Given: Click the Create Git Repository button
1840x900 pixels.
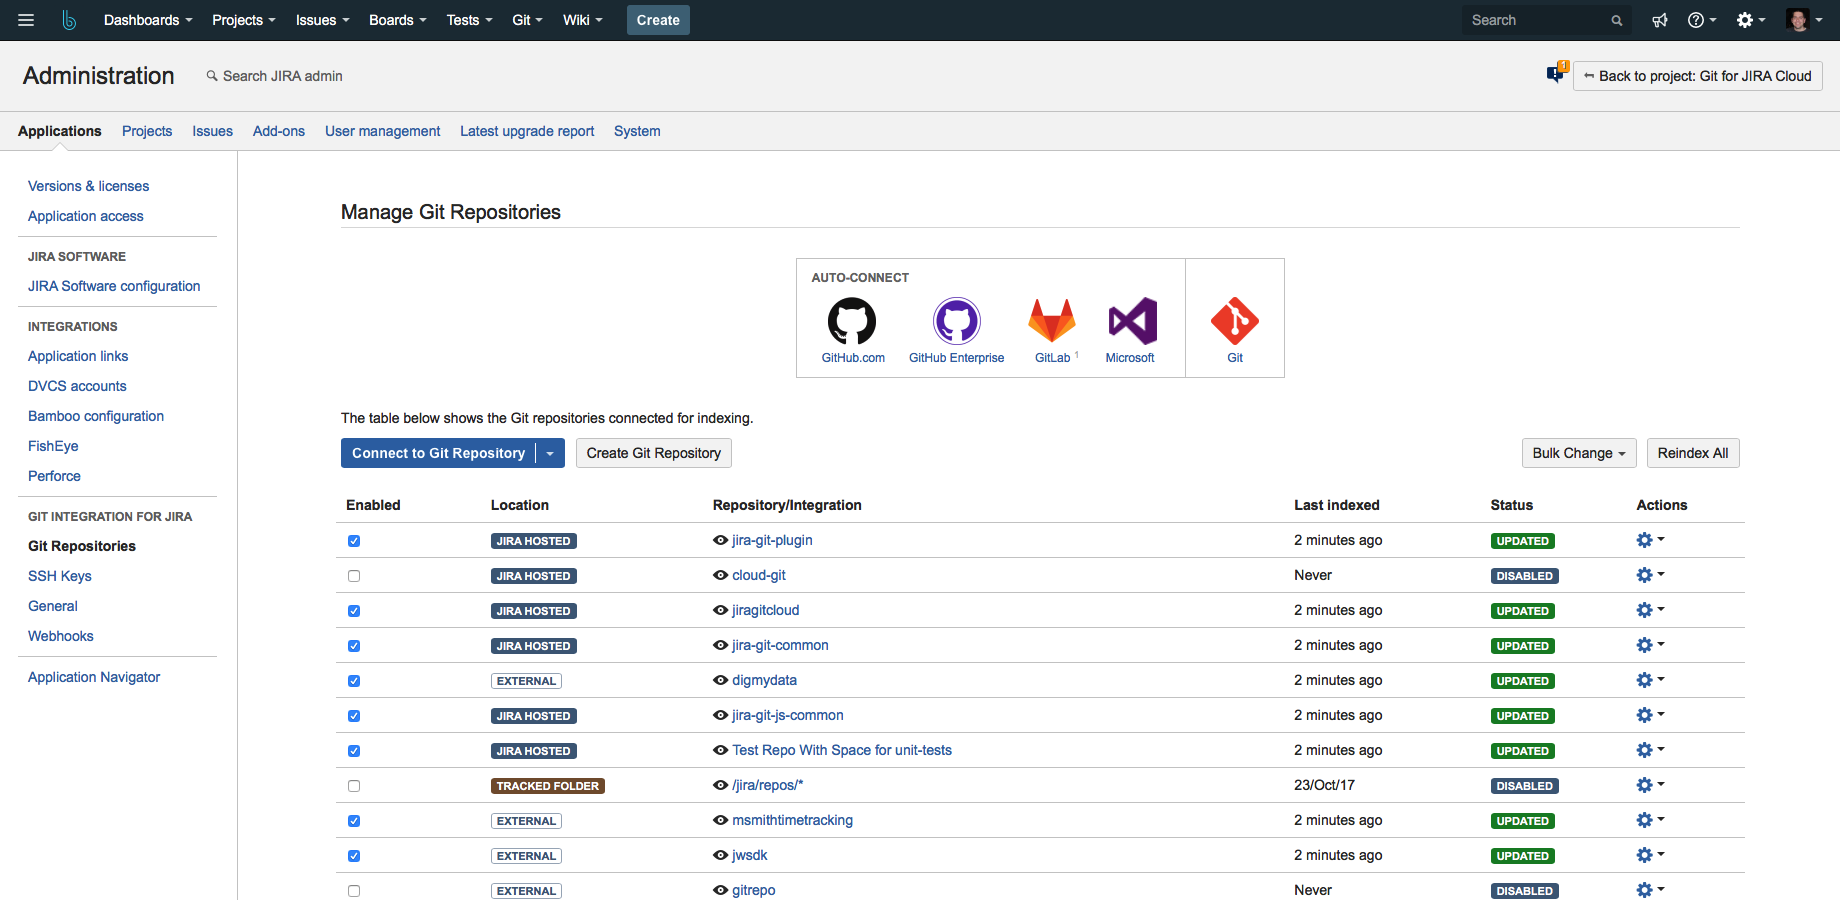Looking at the screenshot, I should click(x=653, y=453).
